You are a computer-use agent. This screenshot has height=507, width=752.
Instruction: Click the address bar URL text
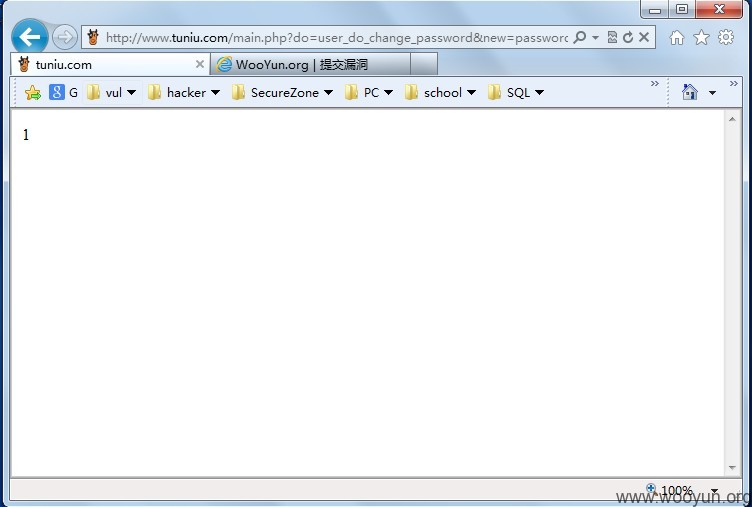[x=337, y=37]
